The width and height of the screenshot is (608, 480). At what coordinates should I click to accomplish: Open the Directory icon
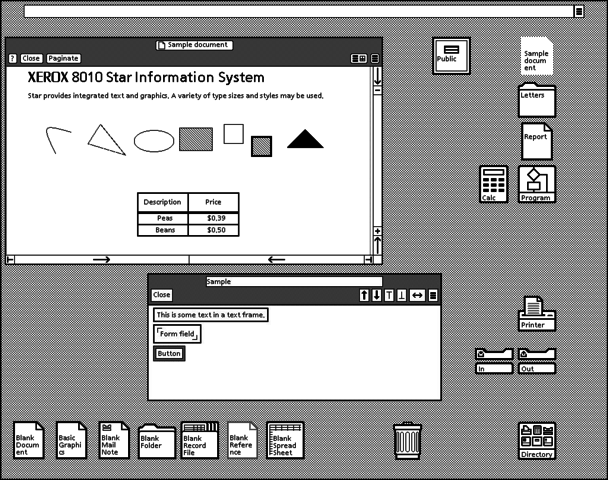click(x=537, y=441)
